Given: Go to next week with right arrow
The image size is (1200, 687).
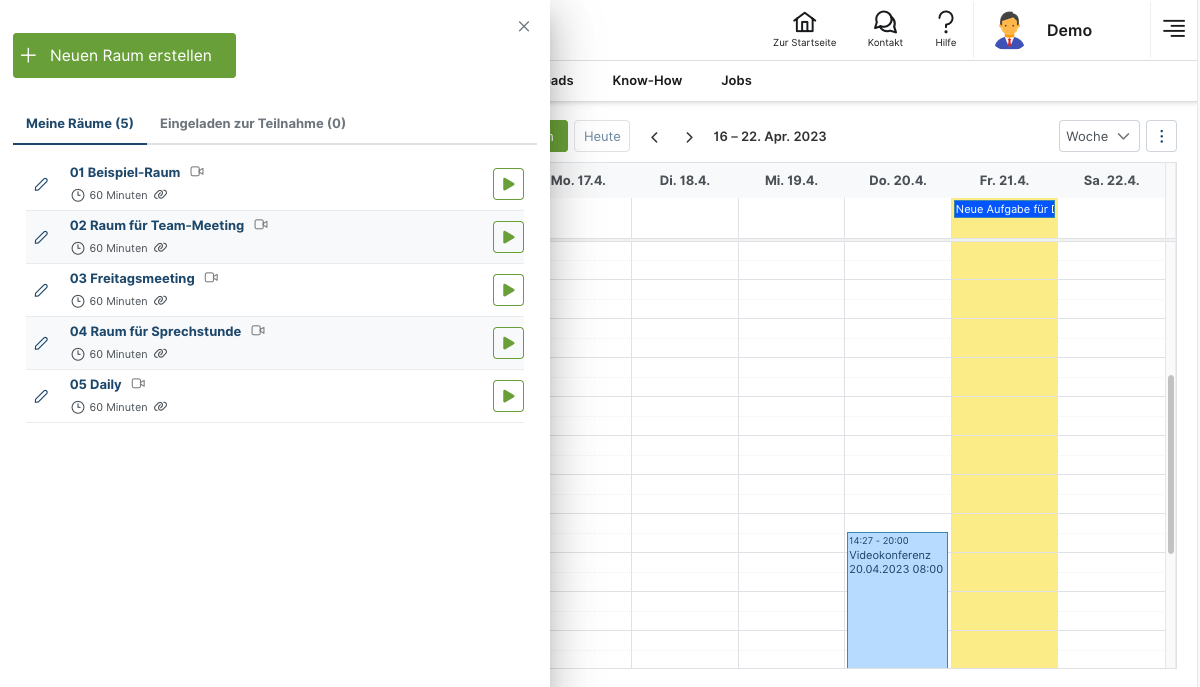Looking at the screenshot, I should click(x=689, y=137).
